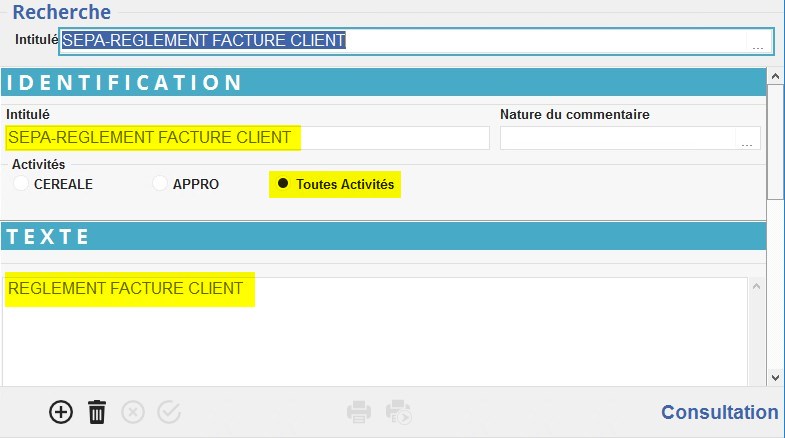This screenshot has height=438, width=785.
Task: Click the second printer preview icon
Action: coord(399,412)
